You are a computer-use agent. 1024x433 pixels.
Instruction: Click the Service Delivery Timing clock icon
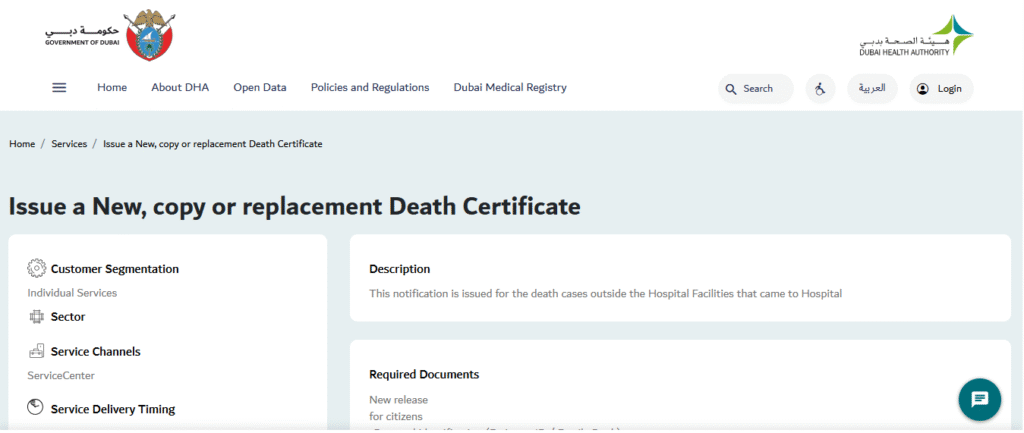37,408
